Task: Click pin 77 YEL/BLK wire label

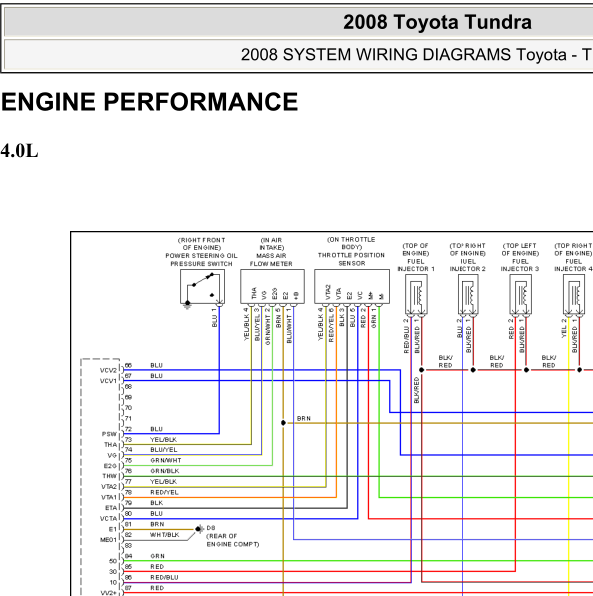Action: (163, 482)
